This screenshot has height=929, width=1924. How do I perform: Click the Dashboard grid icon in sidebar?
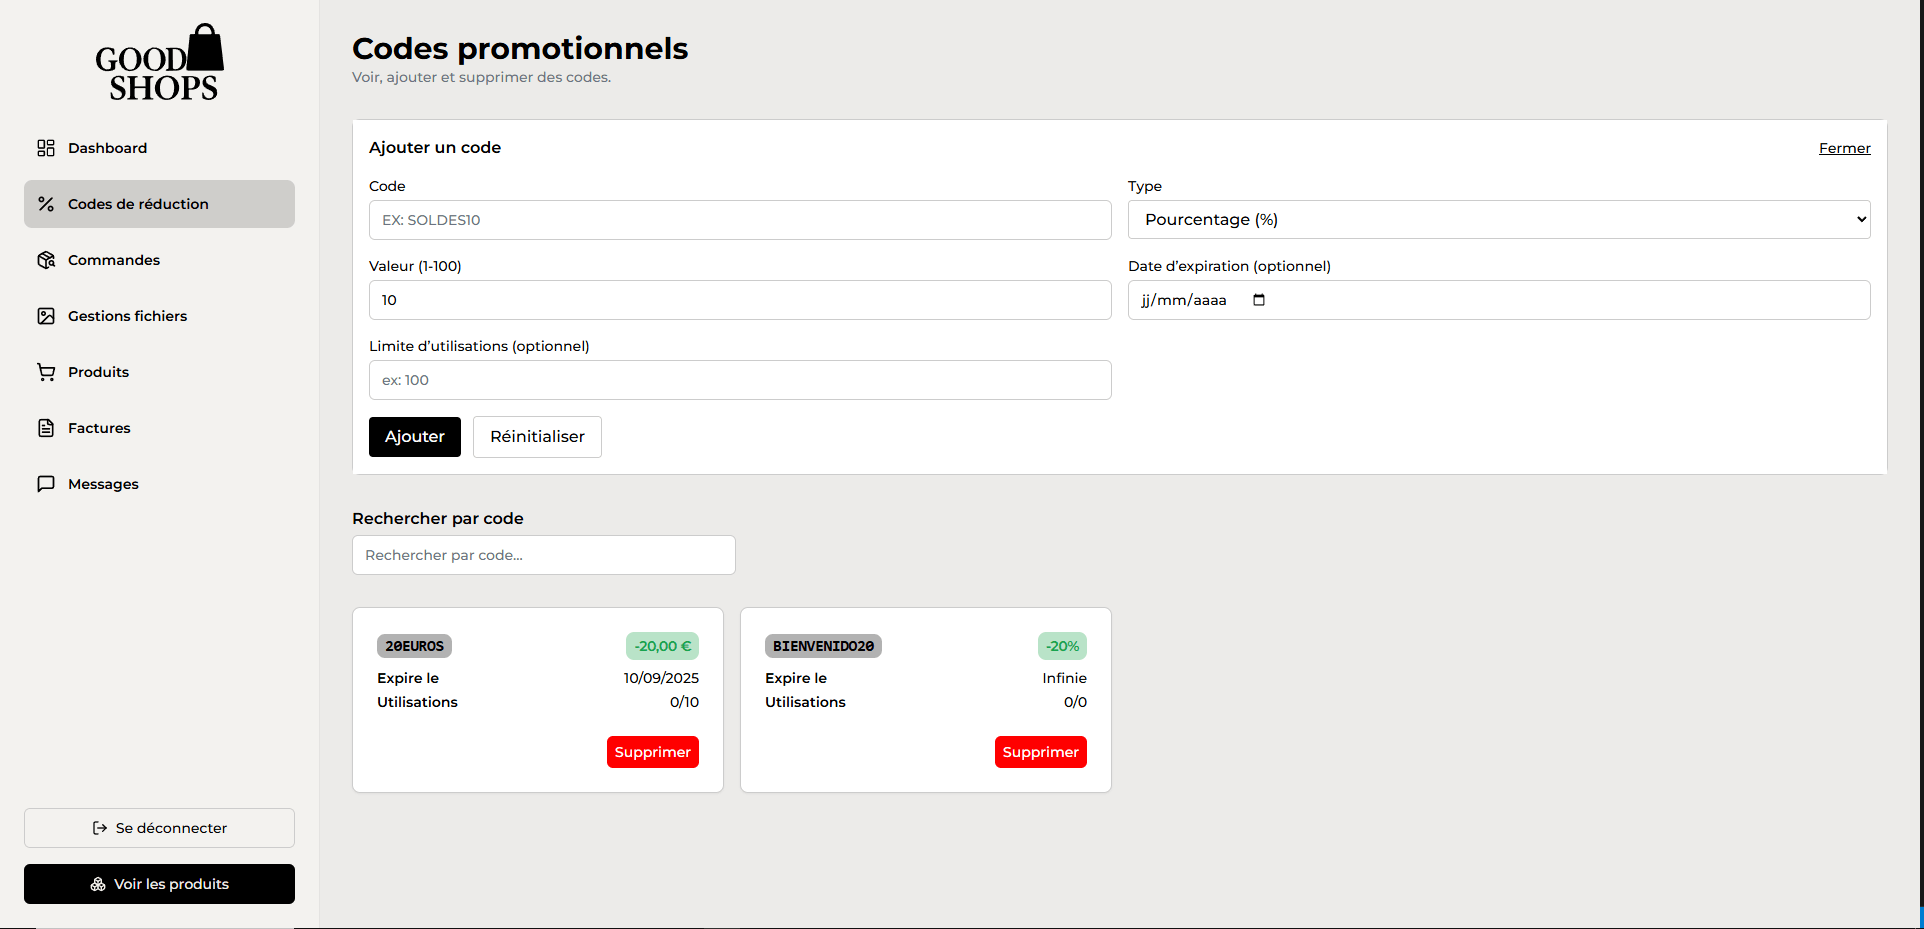(46, 148)
